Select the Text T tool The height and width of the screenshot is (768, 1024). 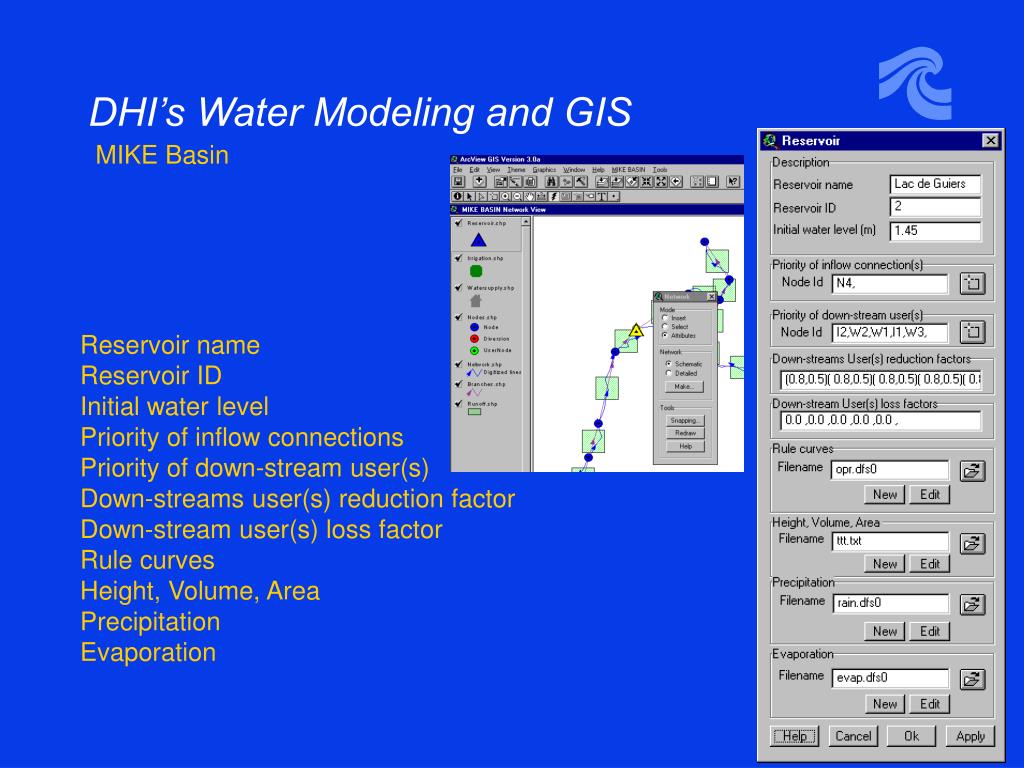601,197
